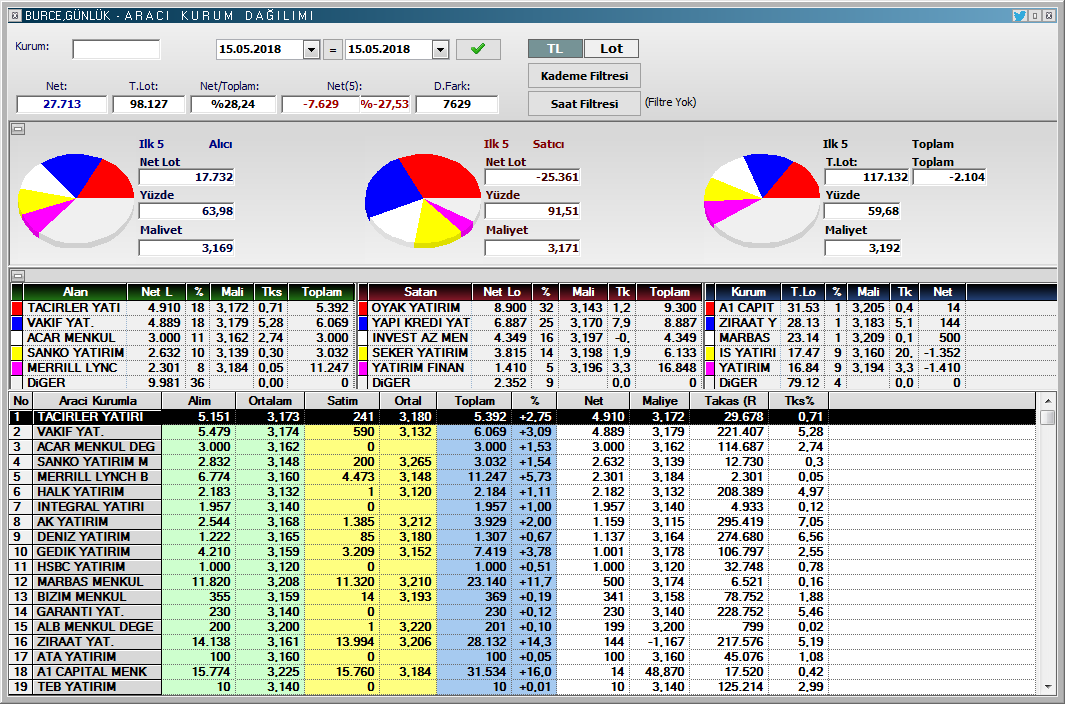Select row ZIRAAT YAT. in main table

(523, 641)
